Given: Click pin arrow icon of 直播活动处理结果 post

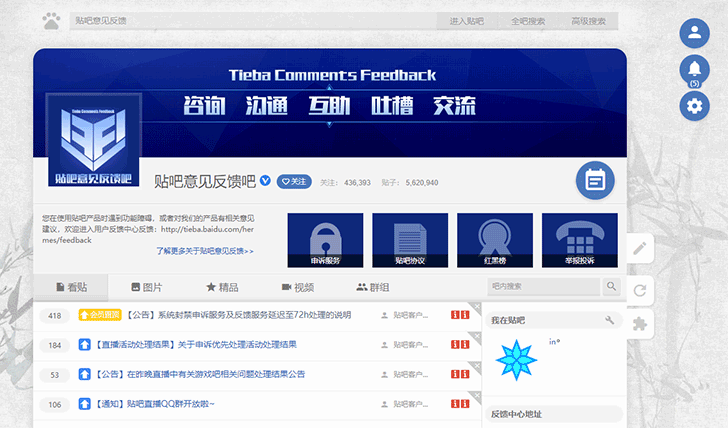Looking at the screenshot, I should click(x=84, y=344).
